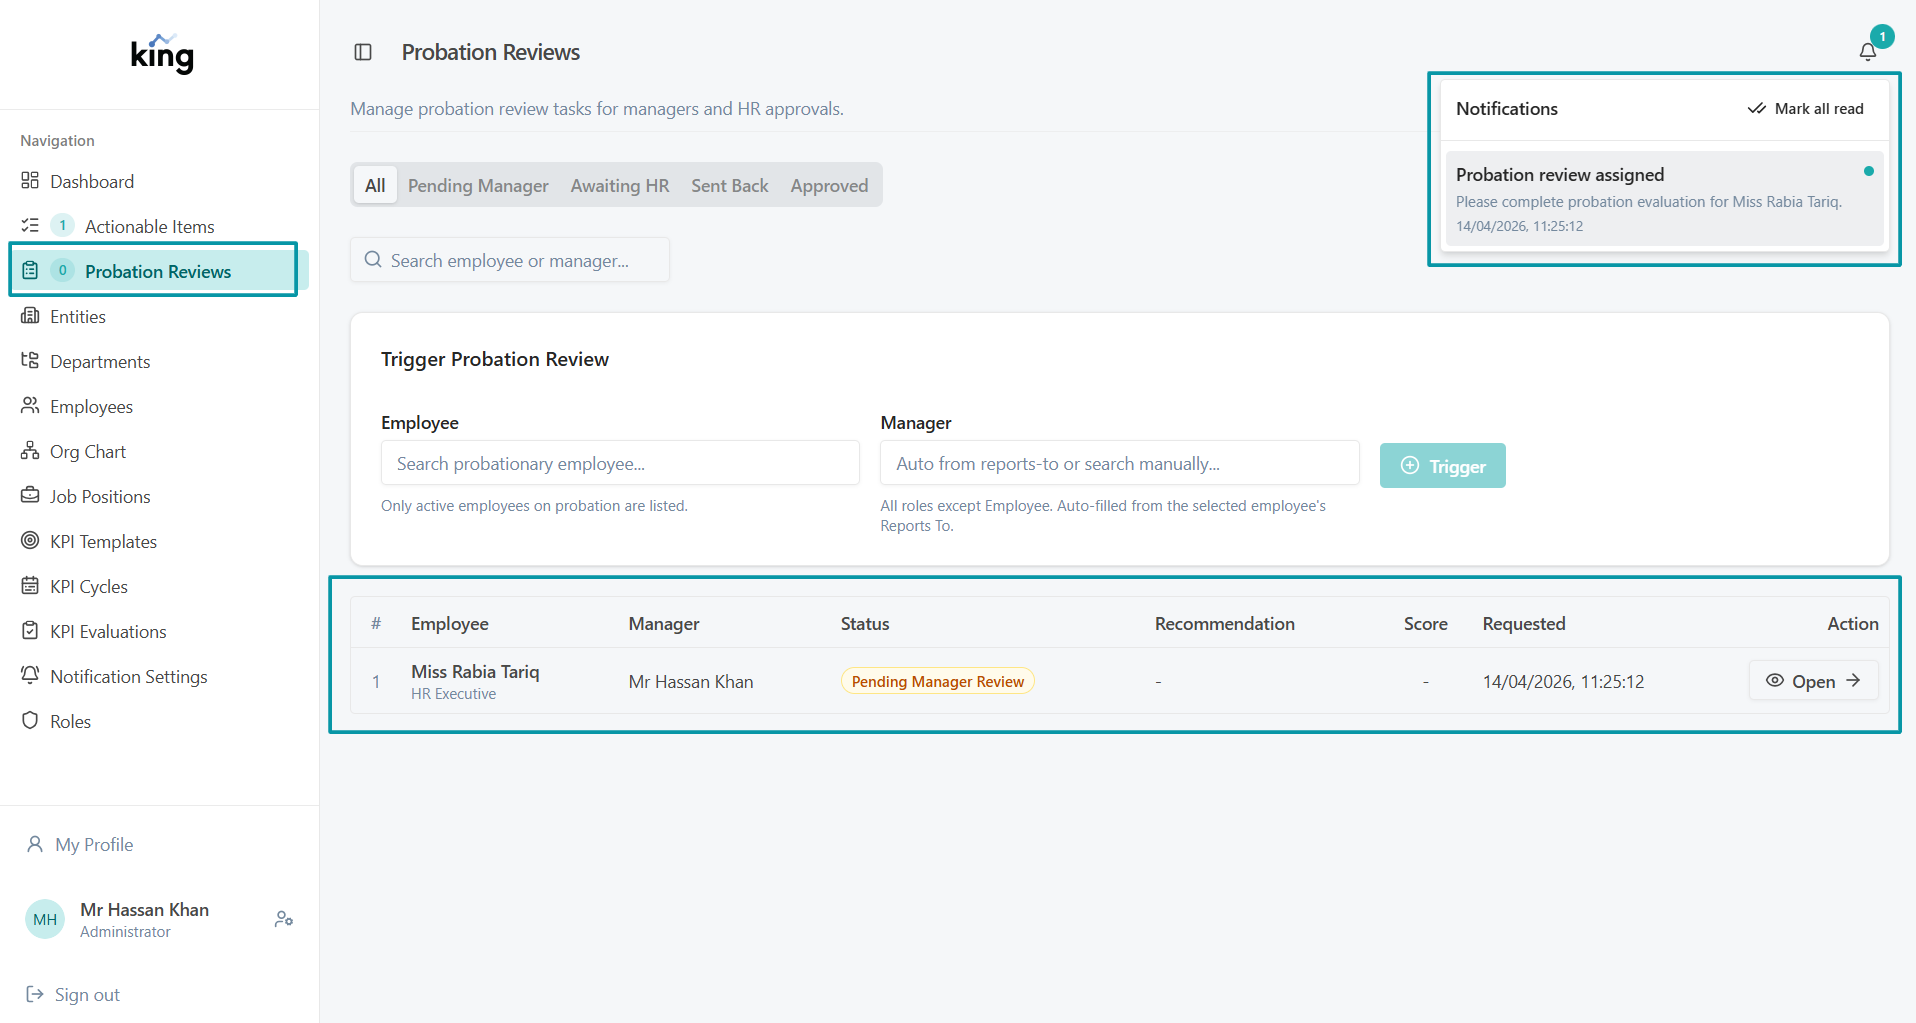
Task: Click the King logo
Action: coord(162,54)
